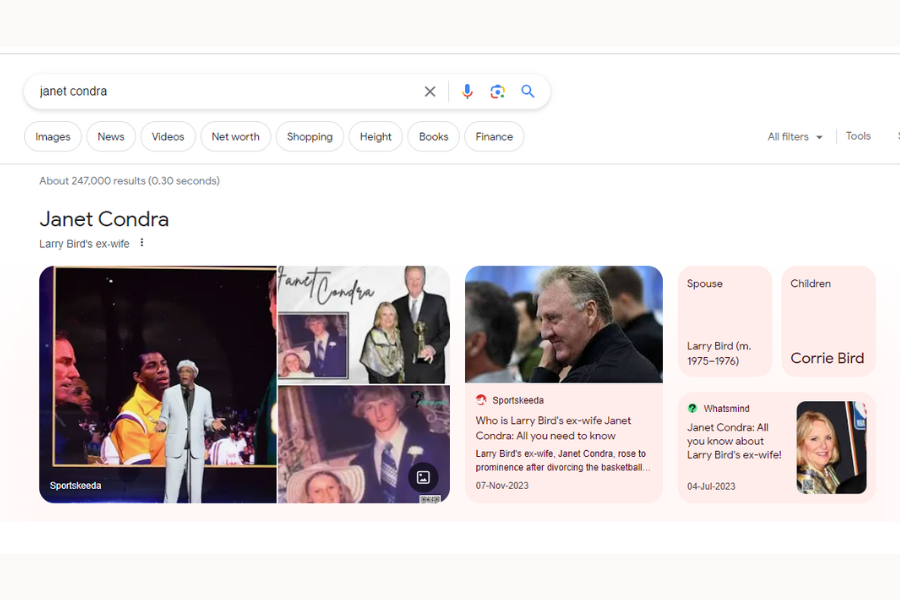Image resolution: width=900 pixels, height=600 pixels.
Task: Clear the search box with the X icon
Action: pos(429,91)
